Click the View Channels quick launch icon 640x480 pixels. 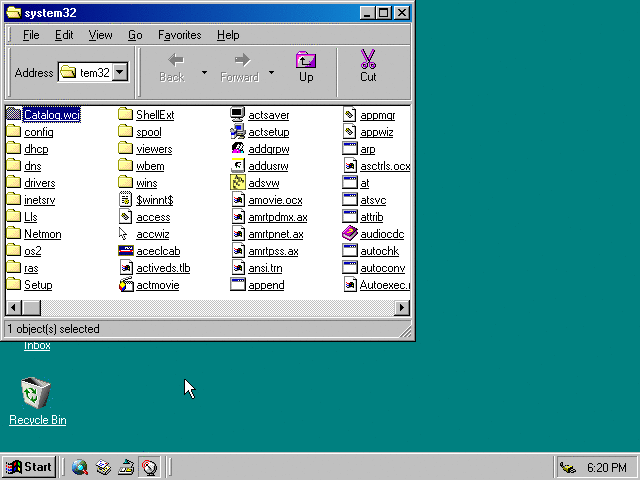coord(149,467)
